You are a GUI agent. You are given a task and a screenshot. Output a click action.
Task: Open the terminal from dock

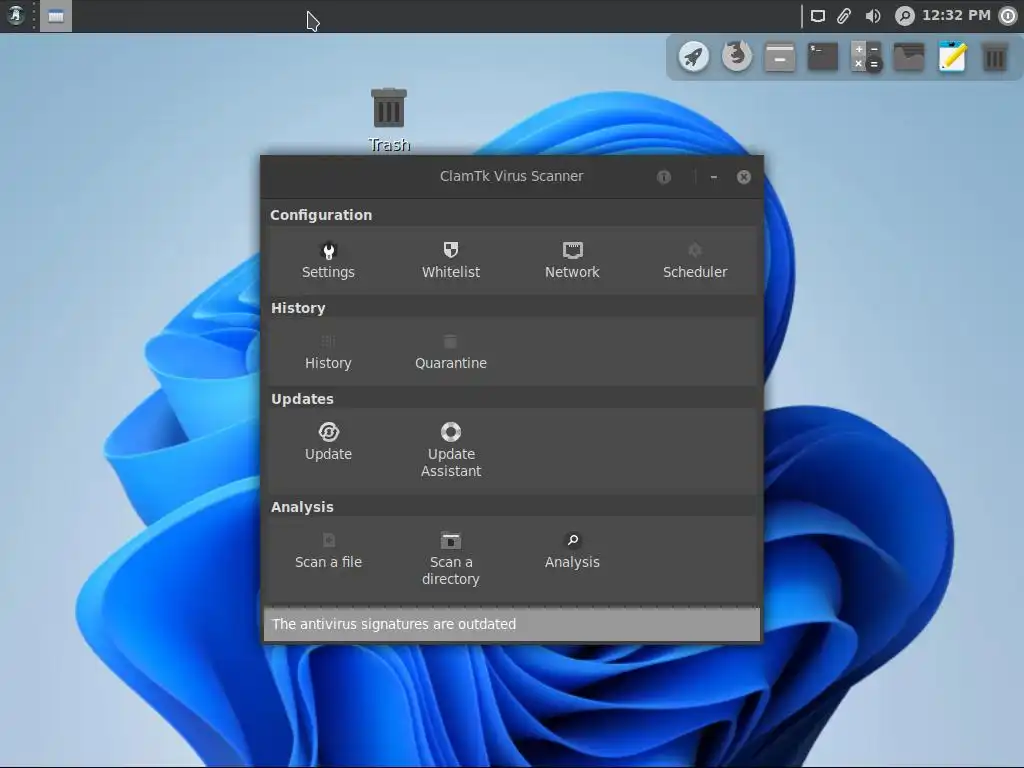tap(823, 57)
